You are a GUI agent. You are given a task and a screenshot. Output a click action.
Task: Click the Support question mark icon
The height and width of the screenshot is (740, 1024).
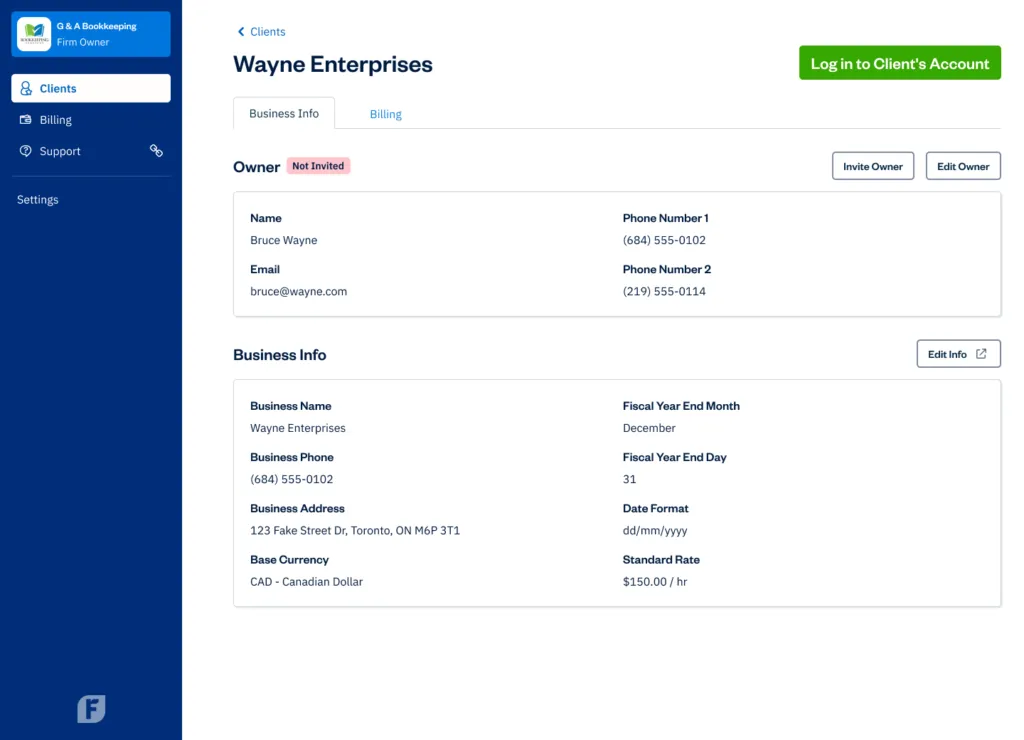[x=24, y=151]
